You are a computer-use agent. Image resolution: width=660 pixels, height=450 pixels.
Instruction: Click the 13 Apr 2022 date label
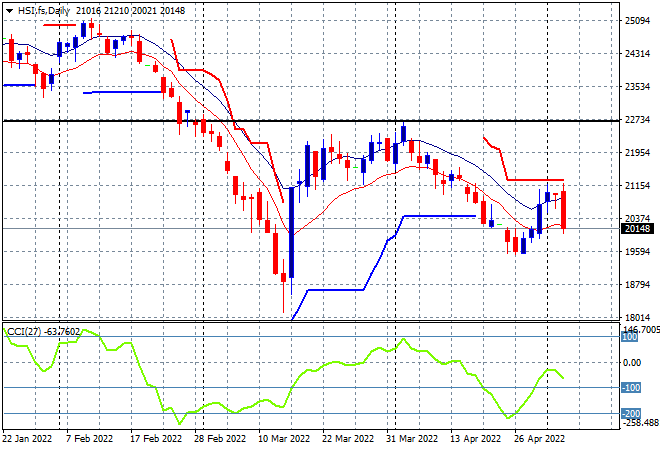(x=476, y=439)
